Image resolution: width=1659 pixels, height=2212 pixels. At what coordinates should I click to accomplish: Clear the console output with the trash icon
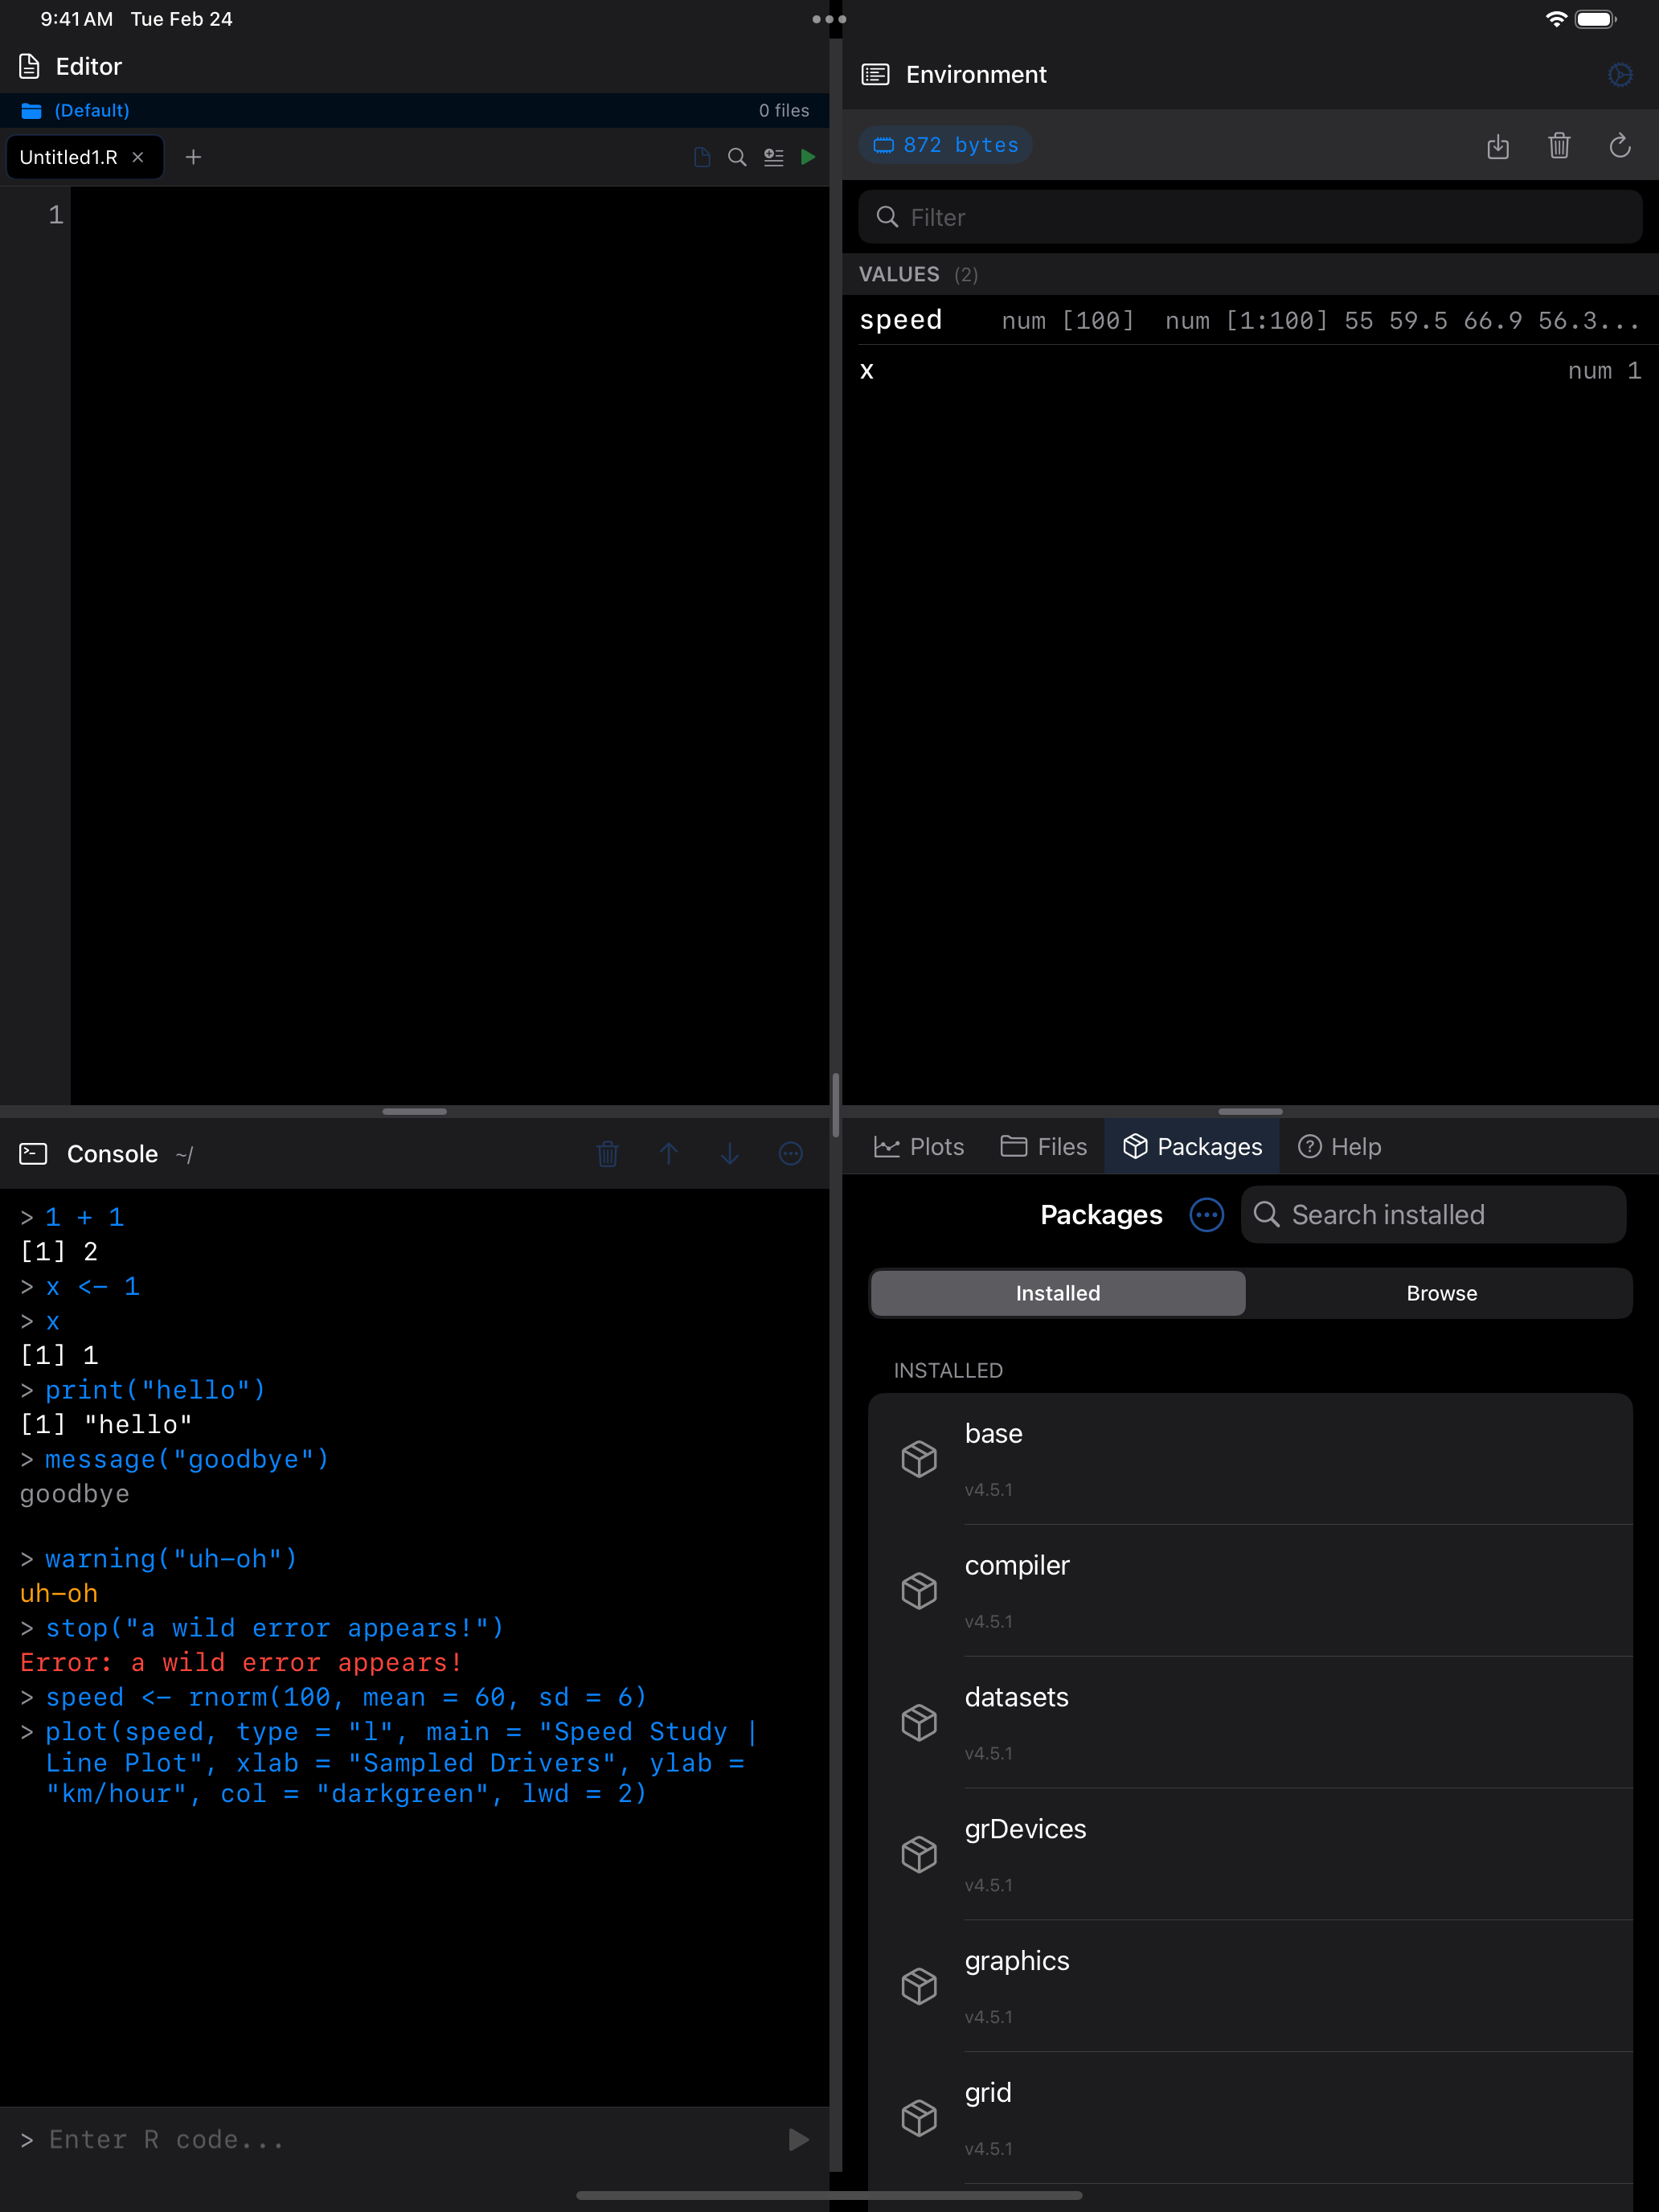[x=608, y=1154]
